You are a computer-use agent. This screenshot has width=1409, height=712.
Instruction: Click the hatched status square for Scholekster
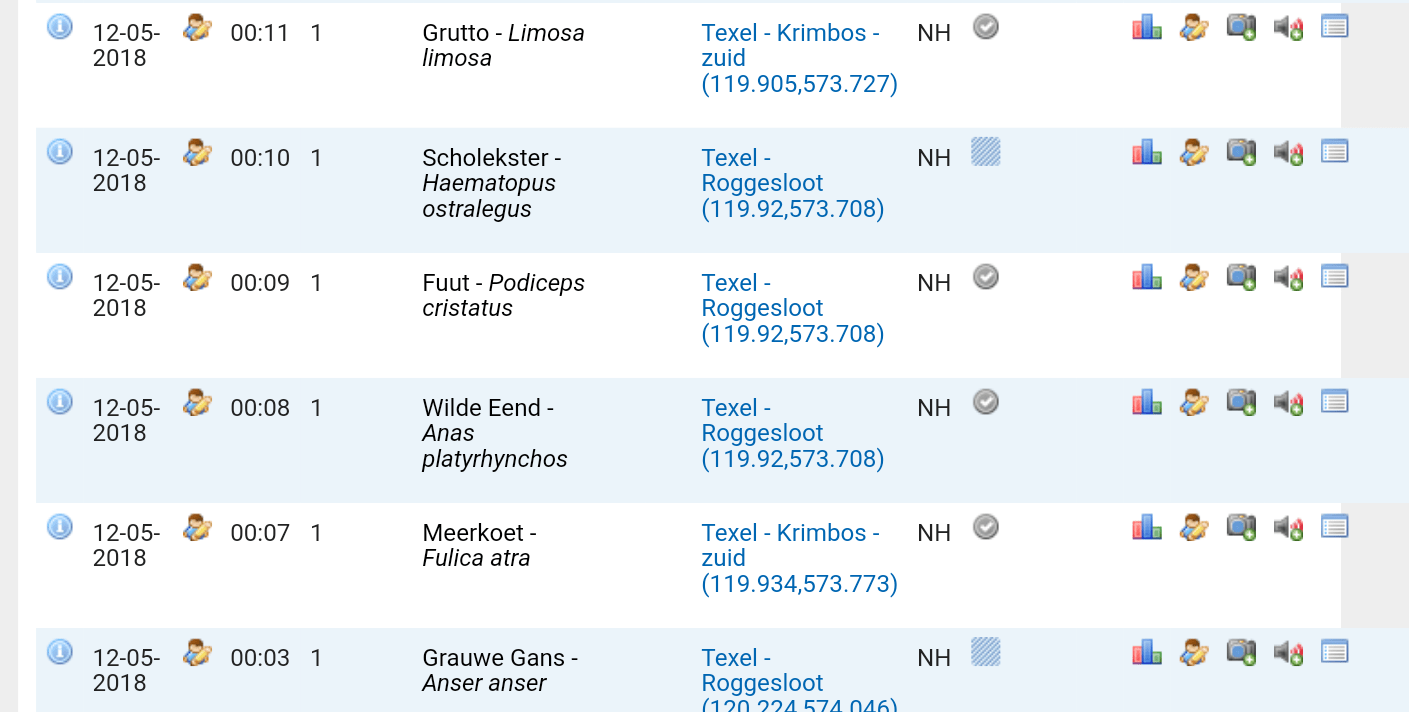coord(985,152)
